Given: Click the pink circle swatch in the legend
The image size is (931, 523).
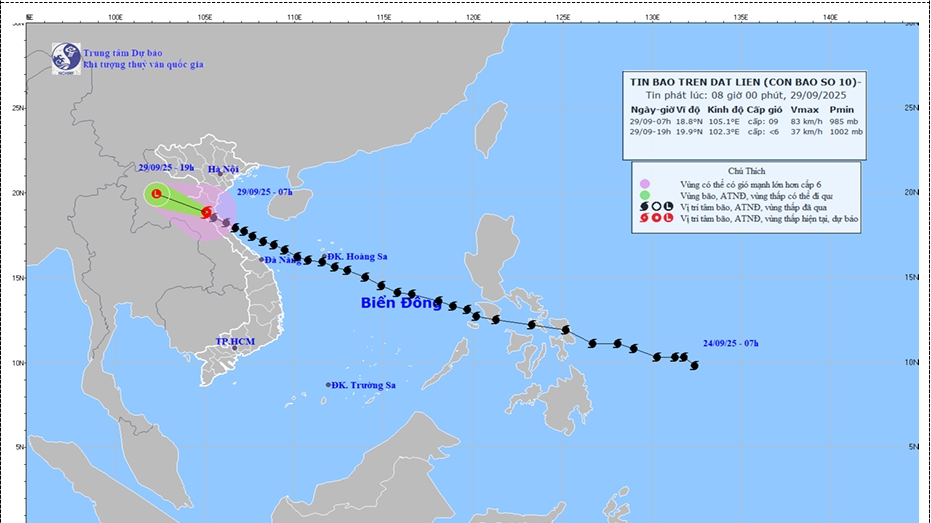Looking at the screenshot, I should [x=645, y=183].
